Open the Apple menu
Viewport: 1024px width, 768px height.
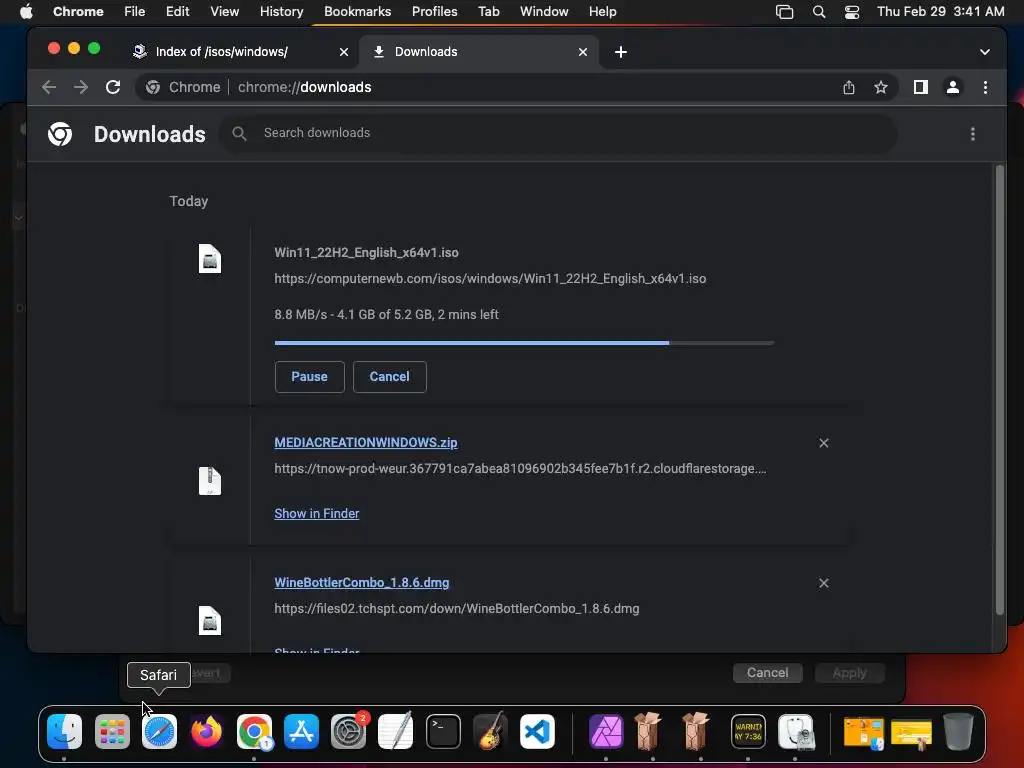pos(26,12)
